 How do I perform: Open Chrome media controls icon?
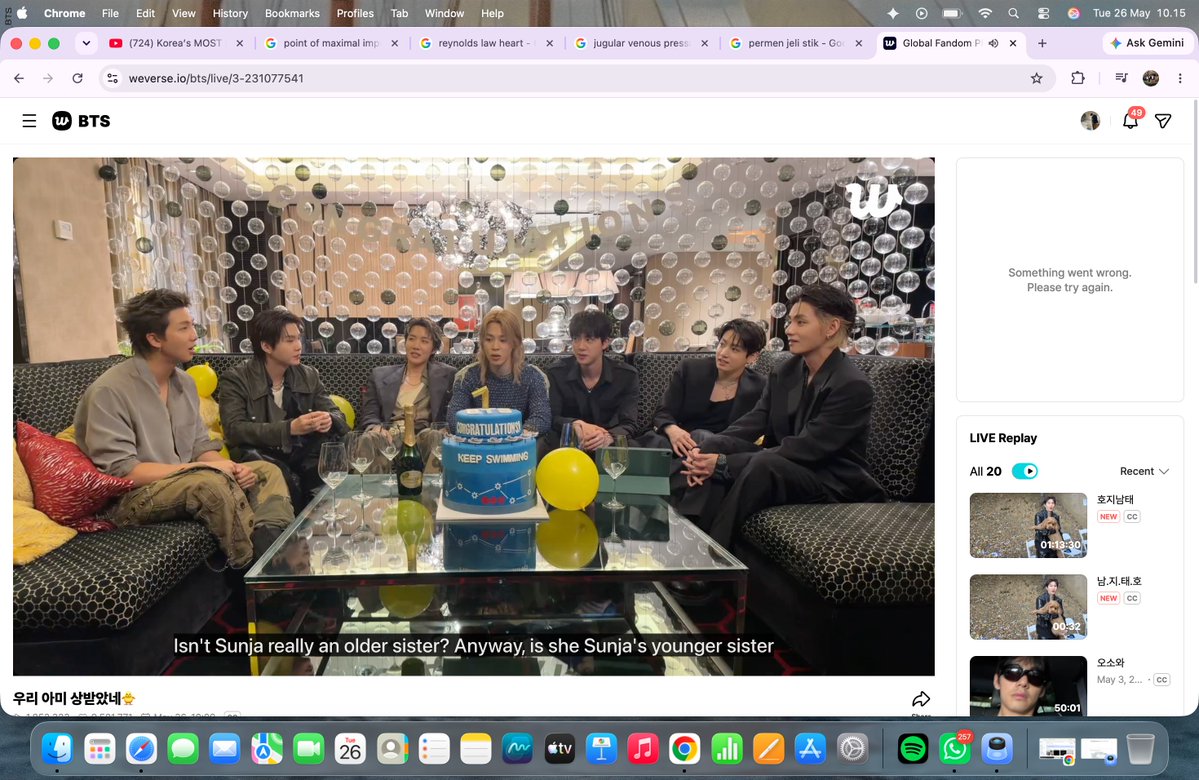1121,78
